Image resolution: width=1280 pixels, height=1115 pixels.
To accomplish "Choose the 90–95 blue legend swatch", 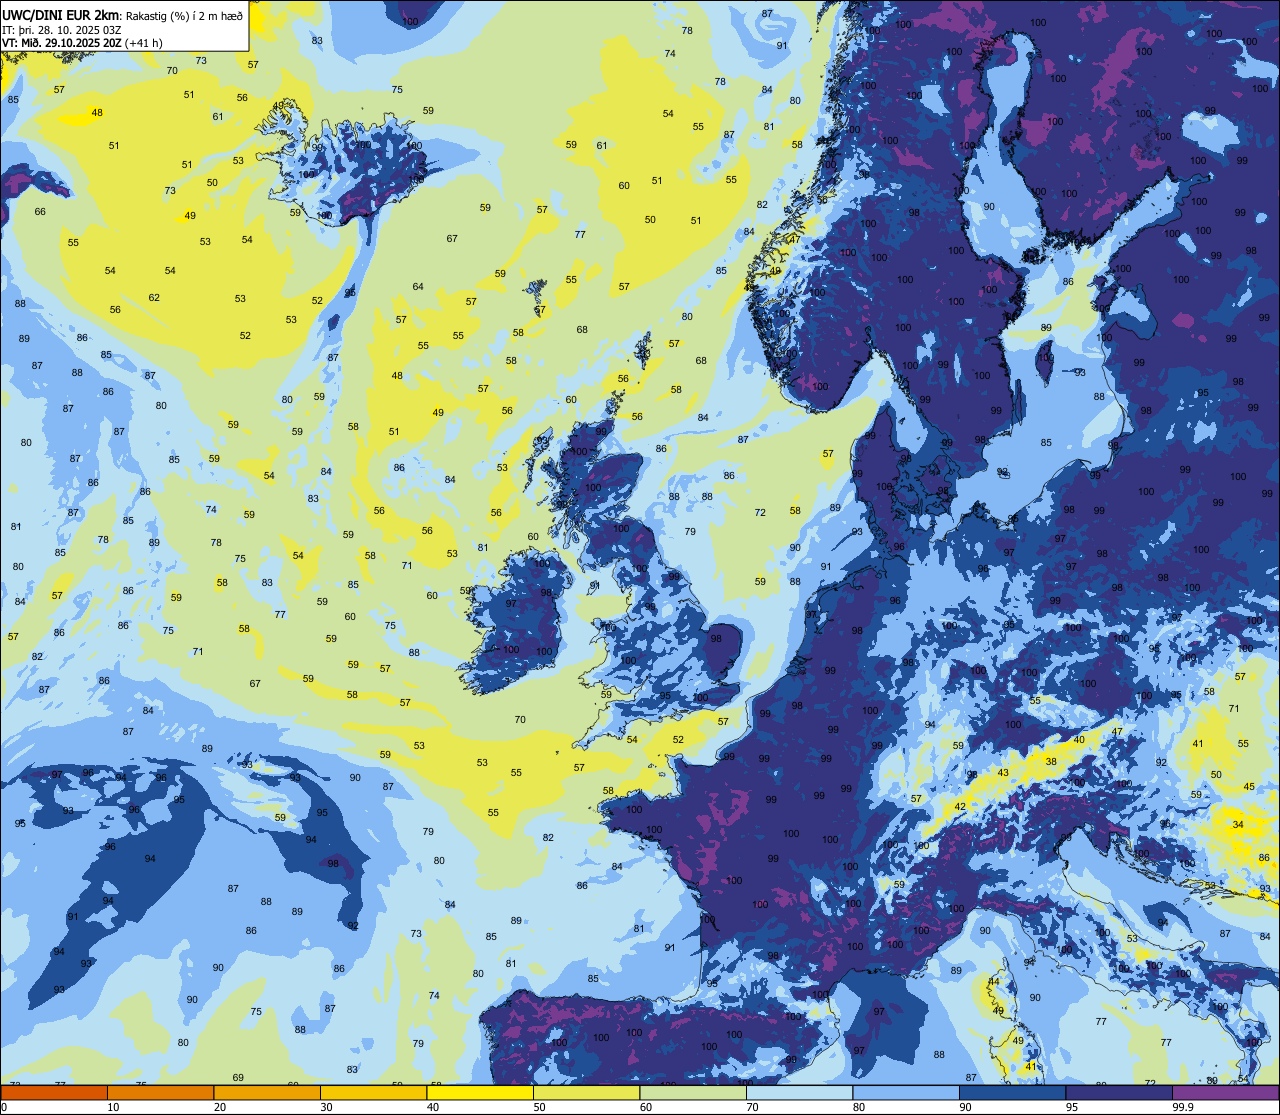I will click(1013, 1092).
